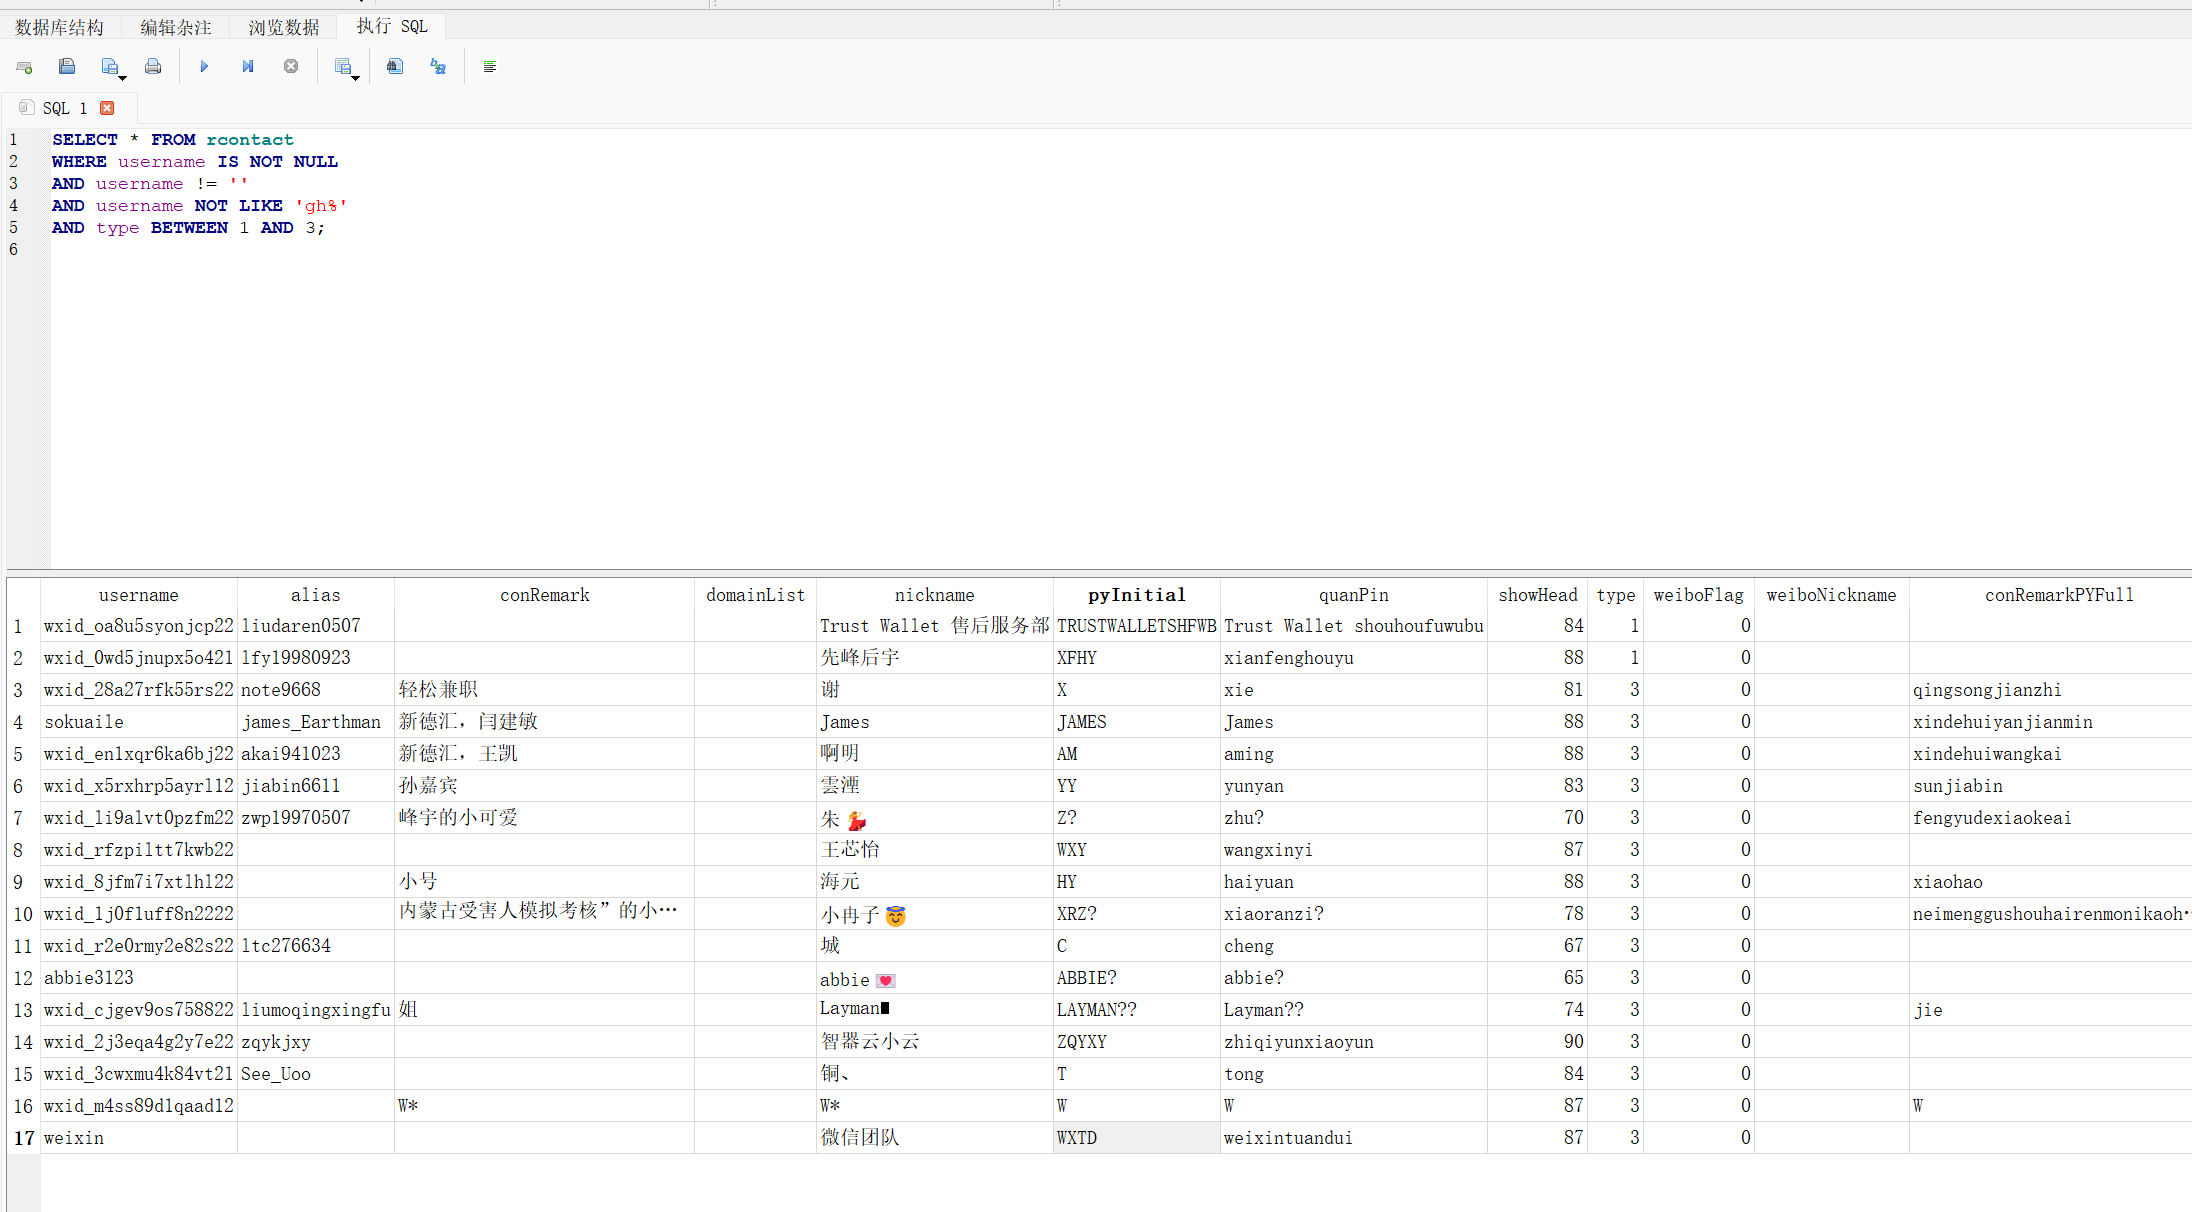The height and width of the screenshot is (1212, 2192).
Task: Click the open SQL file icon
Action: pyautogui.click(x=67, y=67)
